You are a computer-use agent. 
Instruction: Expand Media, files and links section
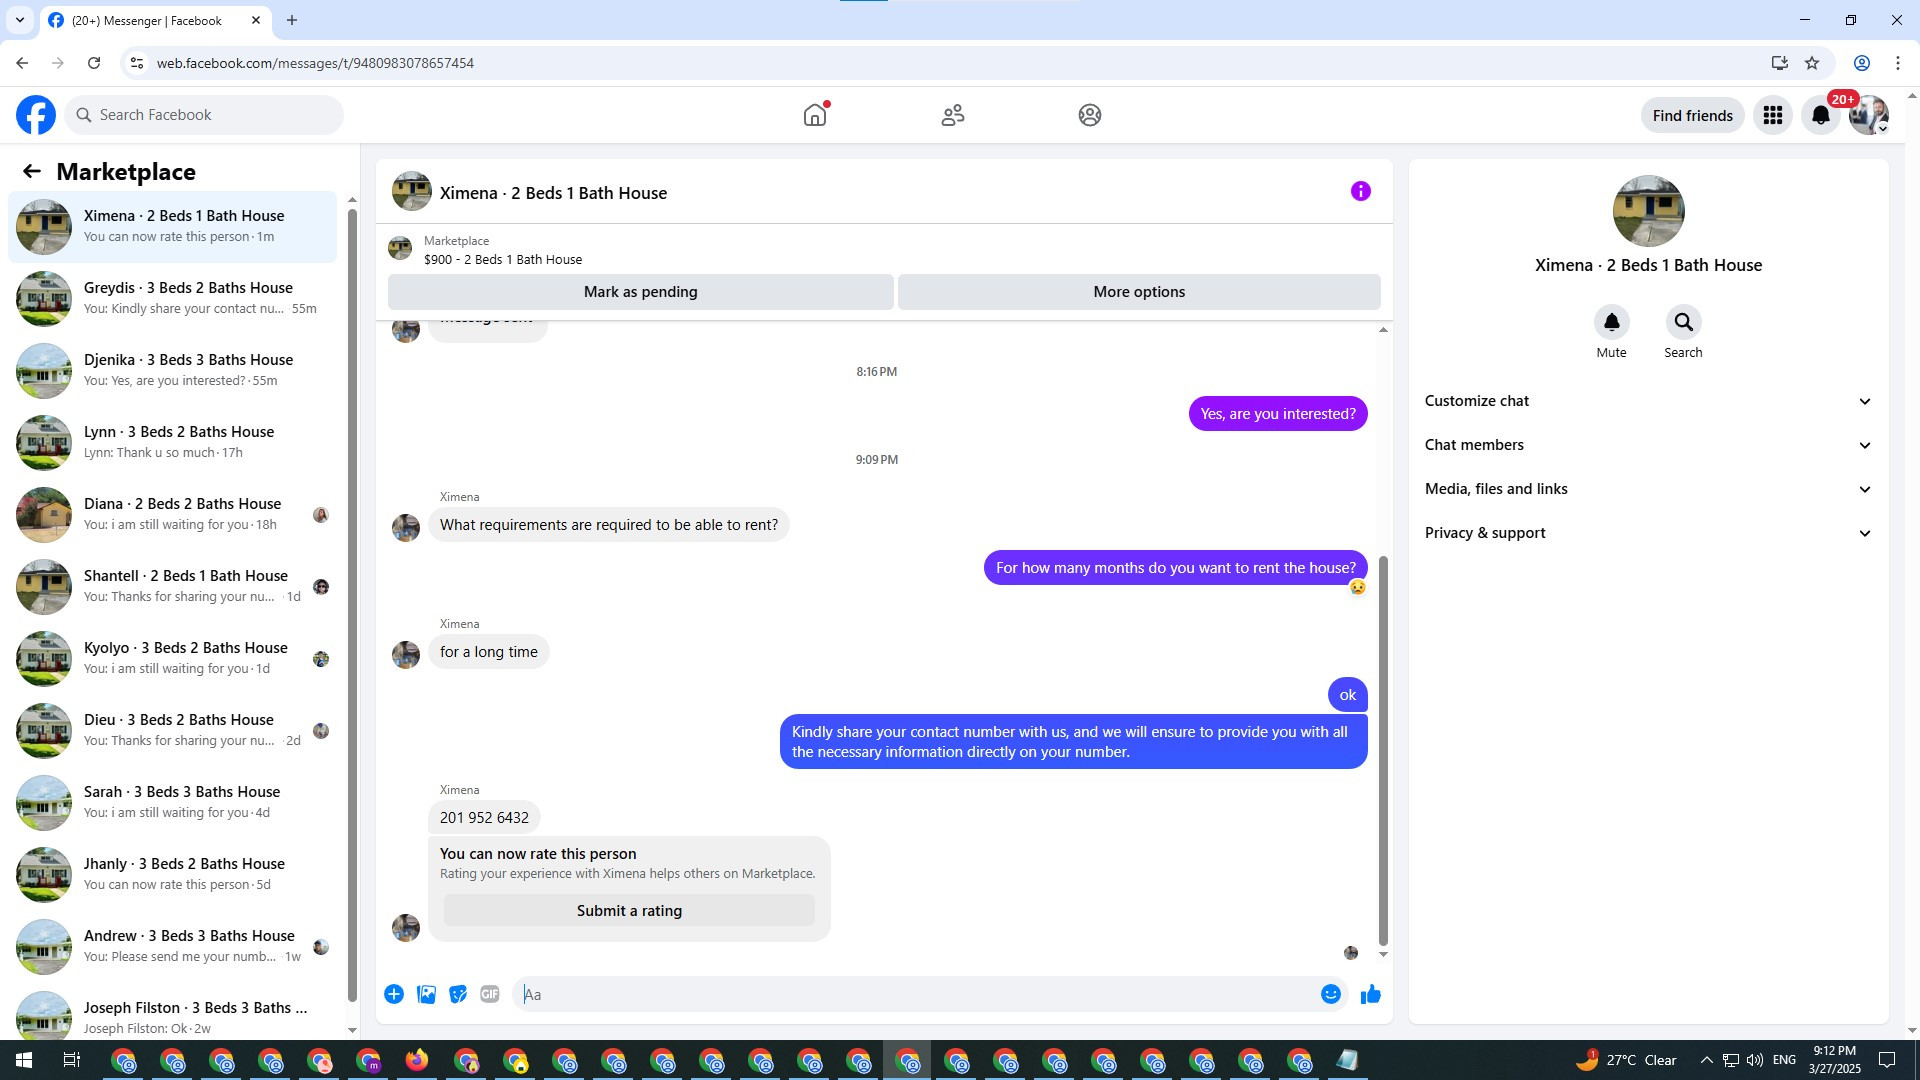click(x=1648, y=489)
